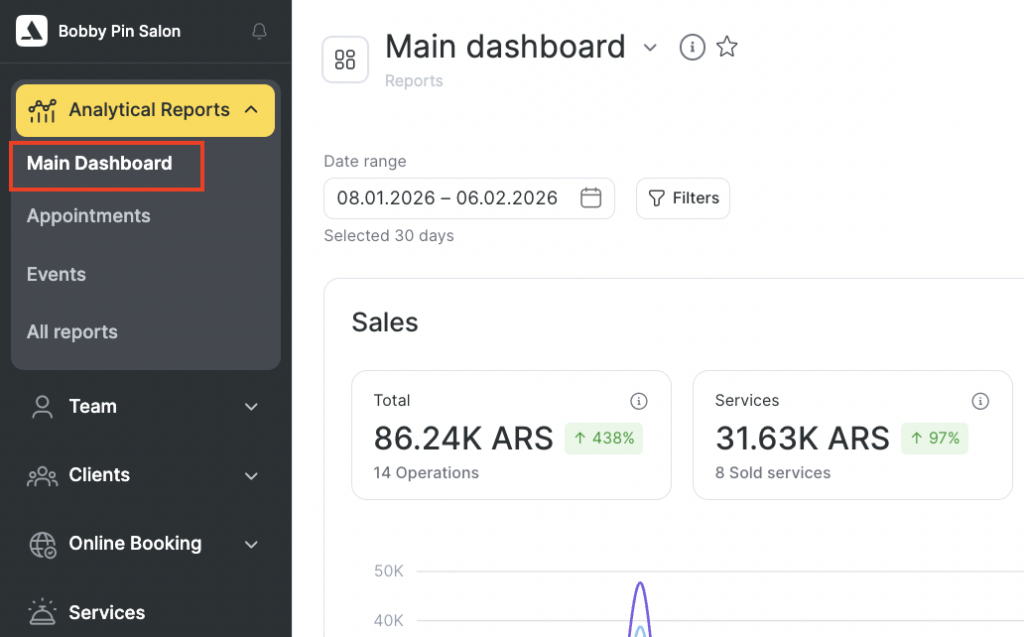Image resolution: width=1024 pixels, height=637 pixels.
Task: Open the Main dashboard title dropdown arrow
Action: tap(650, 48)
